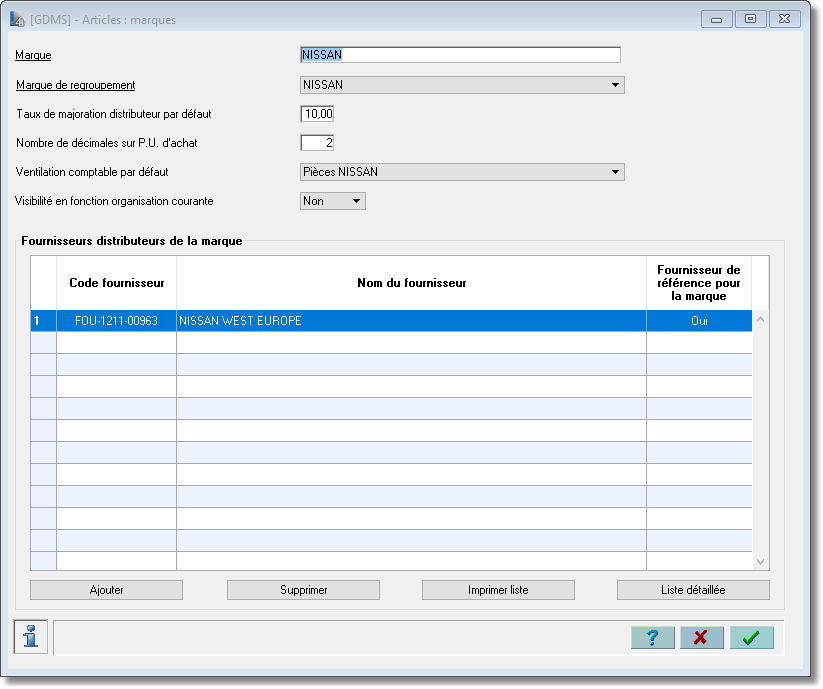Click the Marque underlined label link

[x=33, y=55]
